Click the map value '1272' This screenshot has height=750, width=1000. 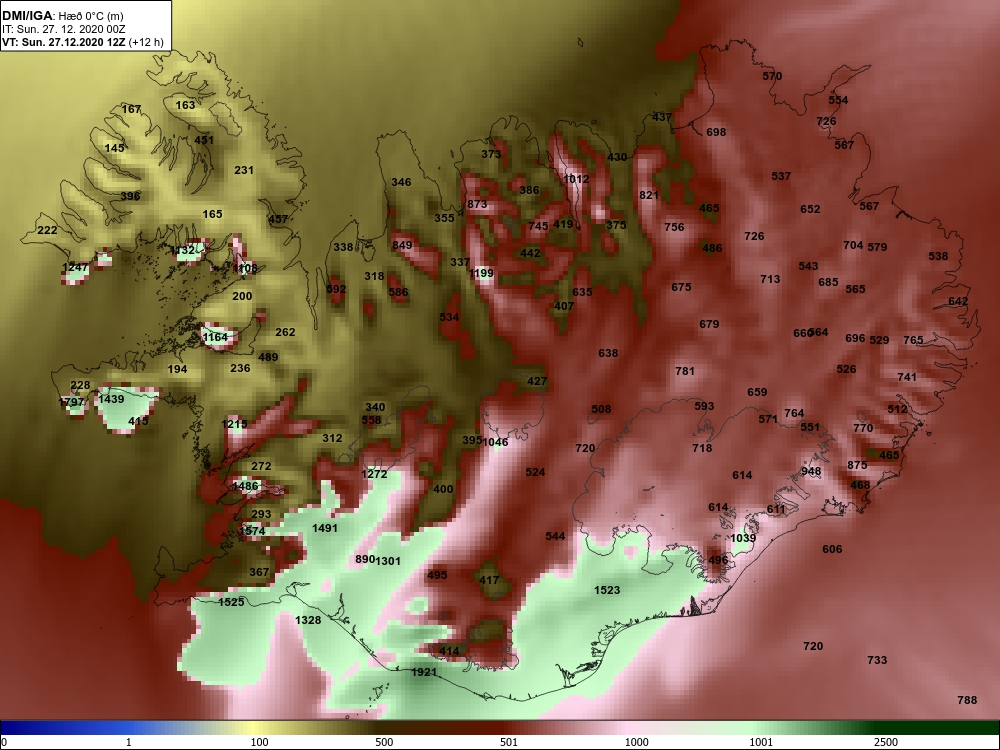tap(374, 474)
